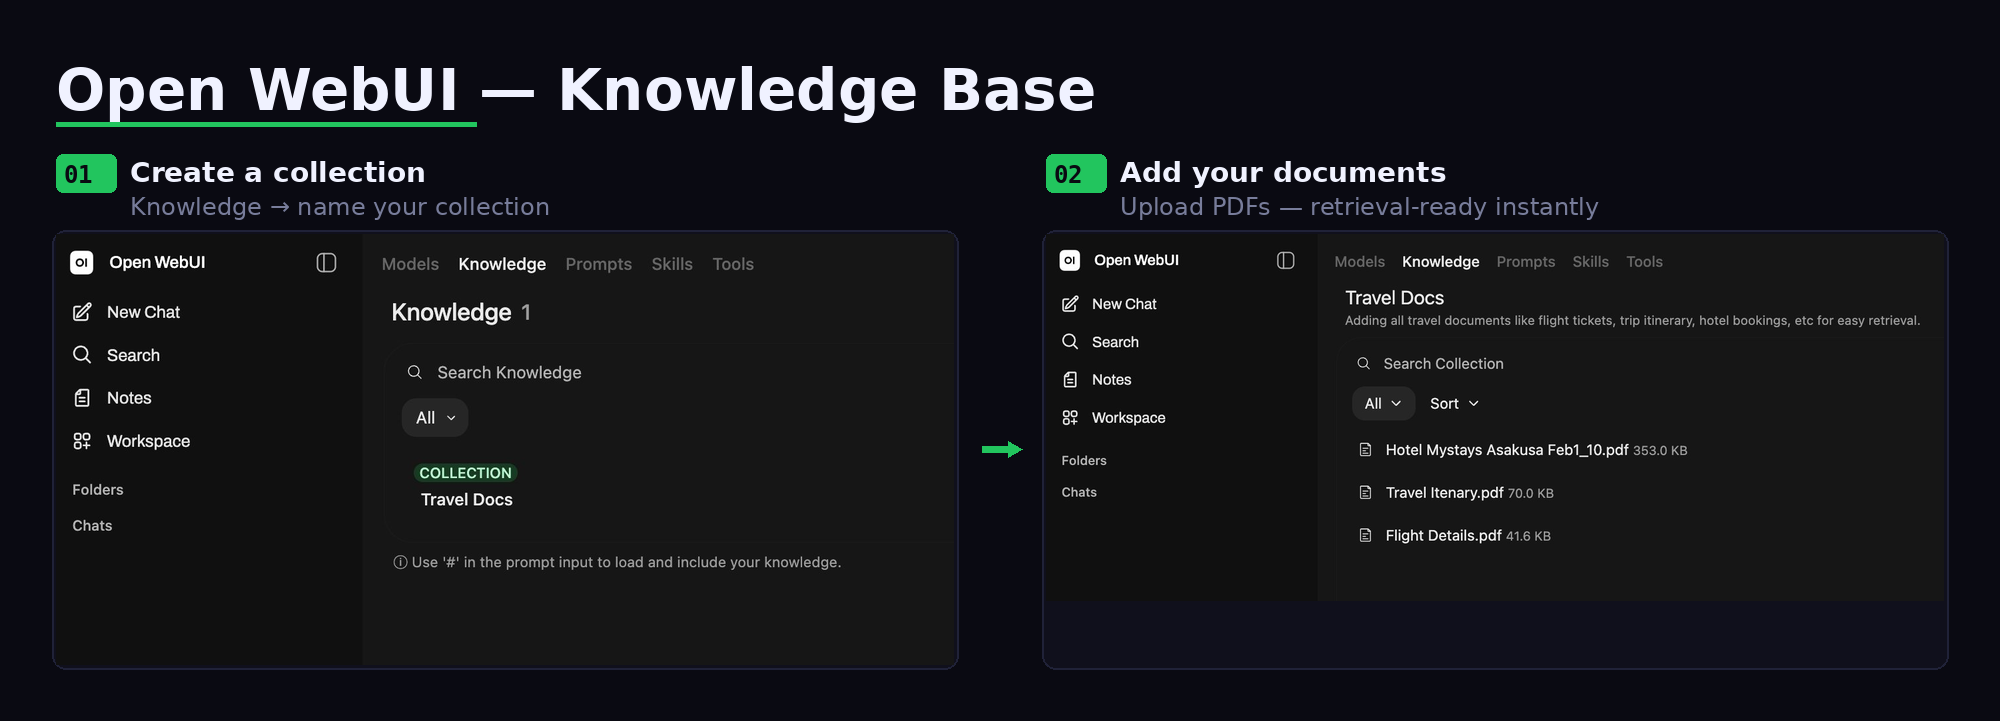
Task: Expand Chats section in right panel
Action: (x=1079, y=493)
